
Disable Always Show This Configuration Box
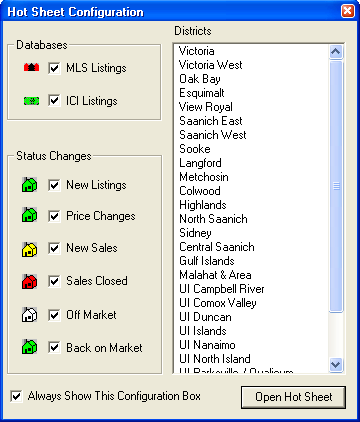(x=16, y=396)
